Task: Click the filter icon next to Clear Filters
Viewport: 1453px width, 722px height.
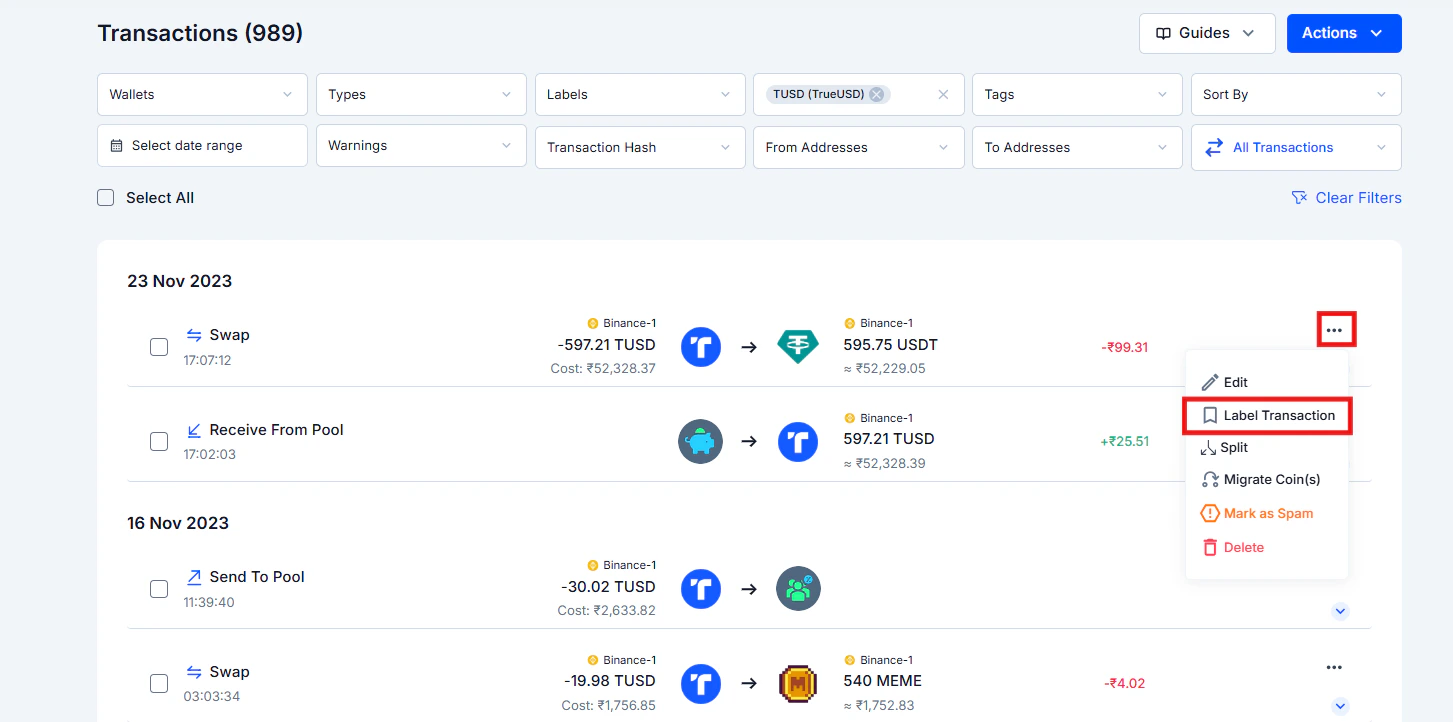Action: (1299, 198)
